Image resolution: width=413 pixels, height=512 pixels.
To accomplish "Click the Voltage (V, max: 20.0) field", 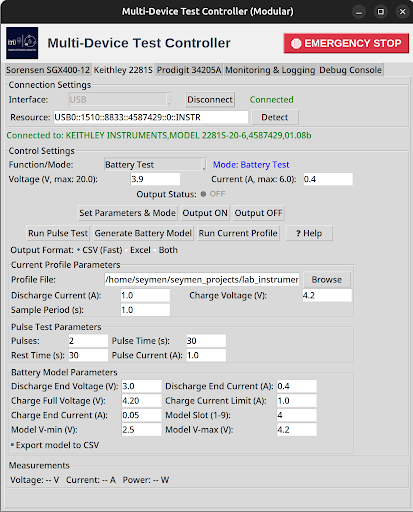I will pyautogui.click(x=155, y=179).
